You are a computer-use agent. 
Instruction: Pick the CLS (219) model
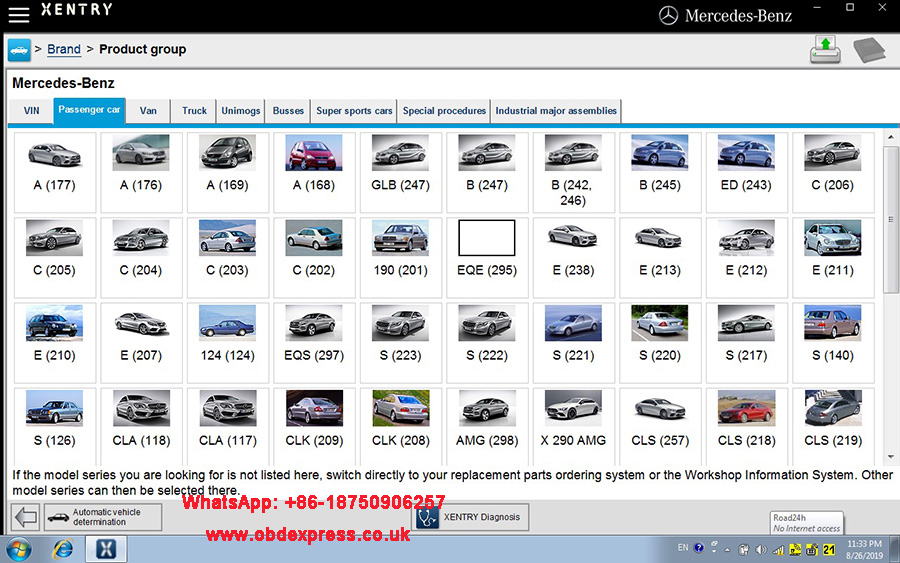[x=833, y=426]
